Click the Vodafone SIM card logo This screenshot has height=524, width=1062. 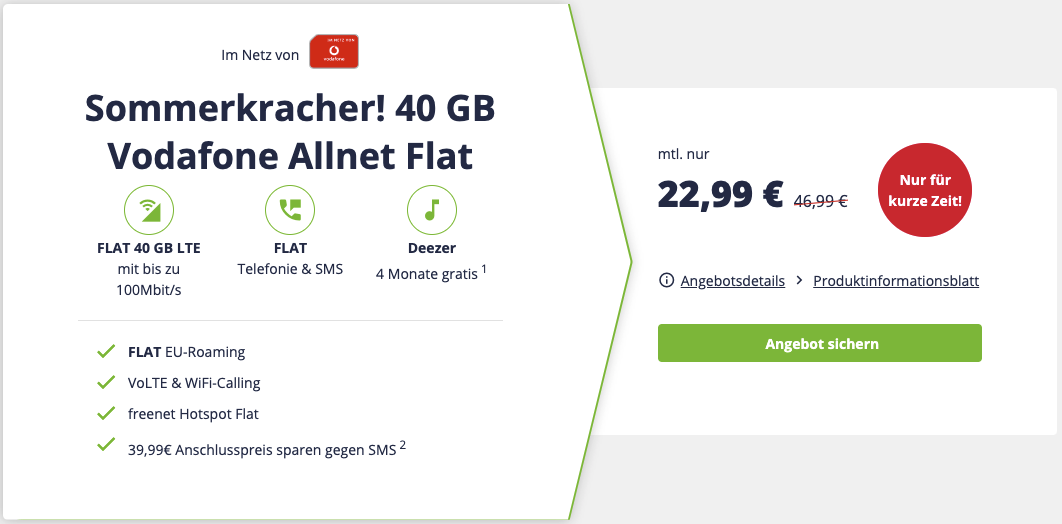pos(334,52)
